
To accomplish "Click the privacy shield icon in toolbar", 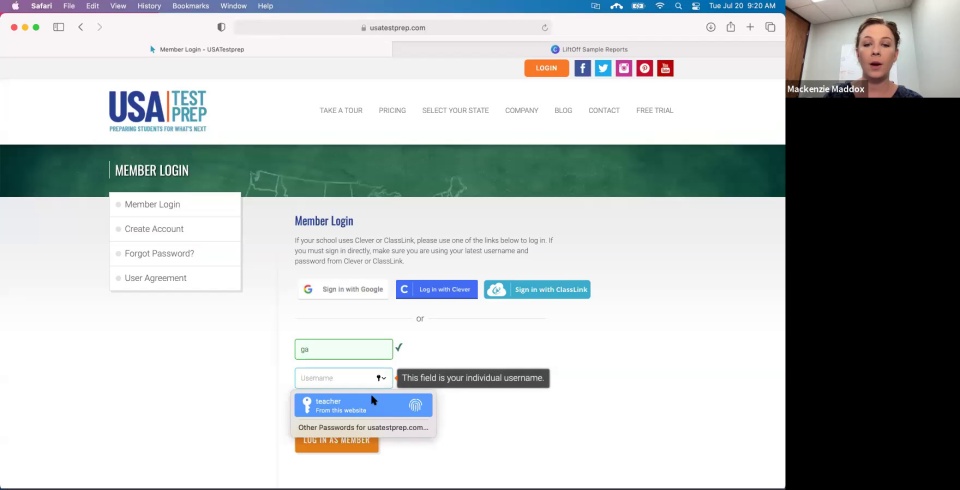I will point(221,27).
